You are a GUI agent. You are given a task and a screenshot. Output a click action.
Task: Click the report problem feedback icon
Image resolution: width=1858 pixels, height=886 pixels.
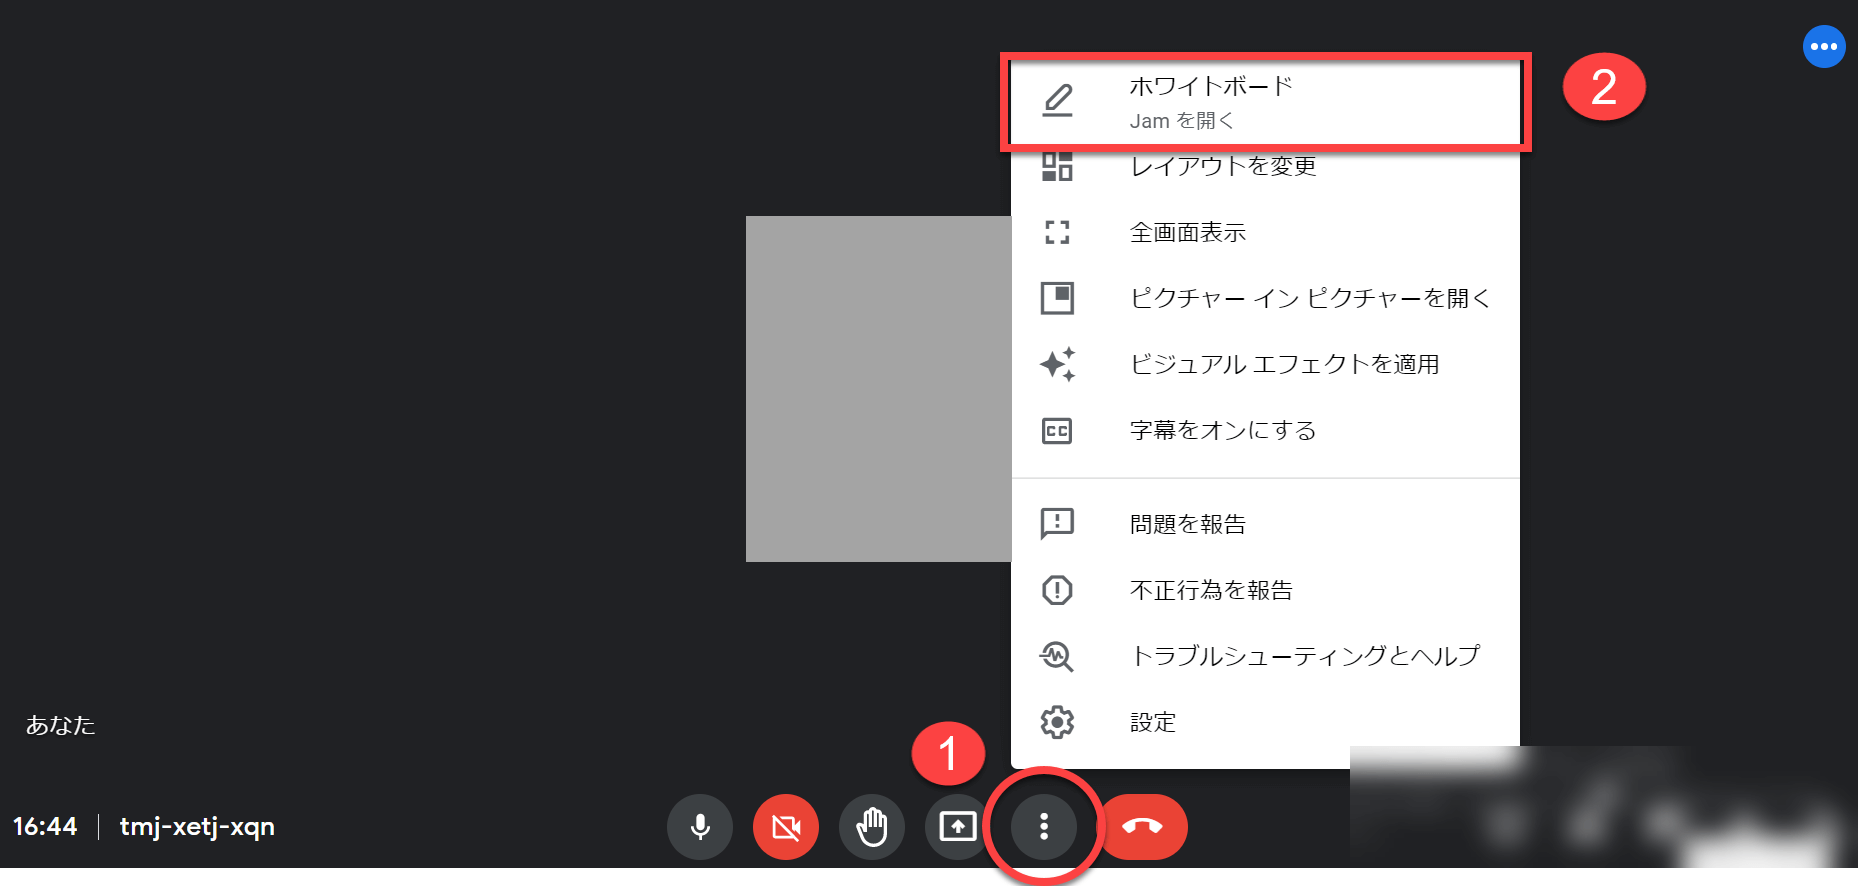point(1057,523)
